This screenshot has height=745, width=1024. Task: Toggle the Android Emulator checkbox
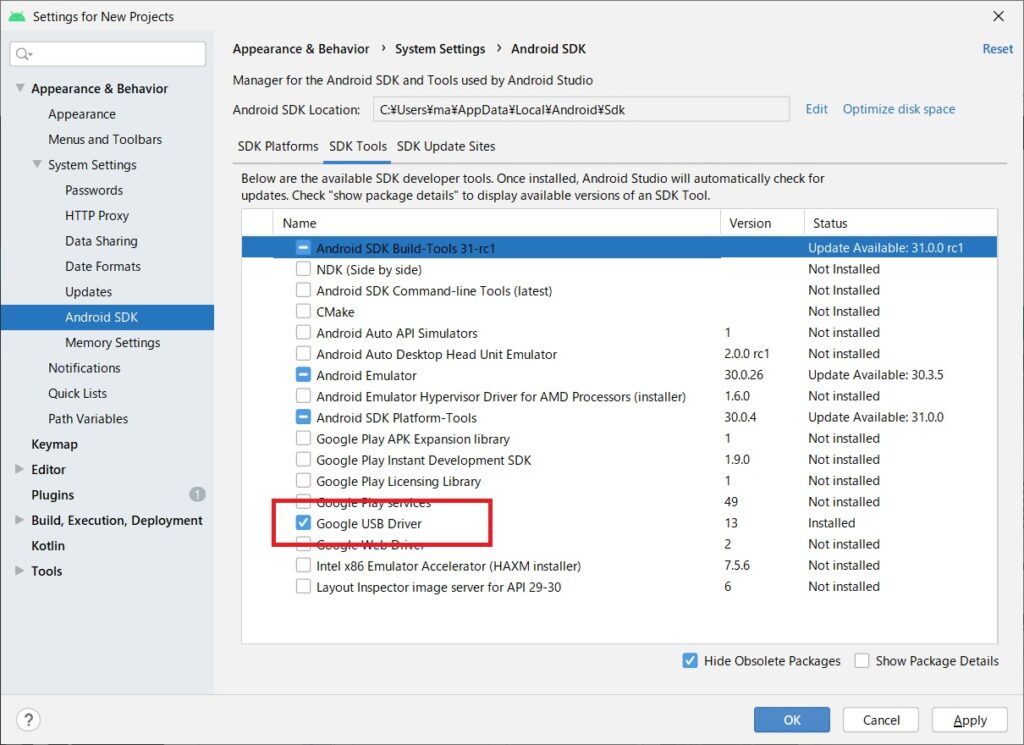[x=303, y=375]
